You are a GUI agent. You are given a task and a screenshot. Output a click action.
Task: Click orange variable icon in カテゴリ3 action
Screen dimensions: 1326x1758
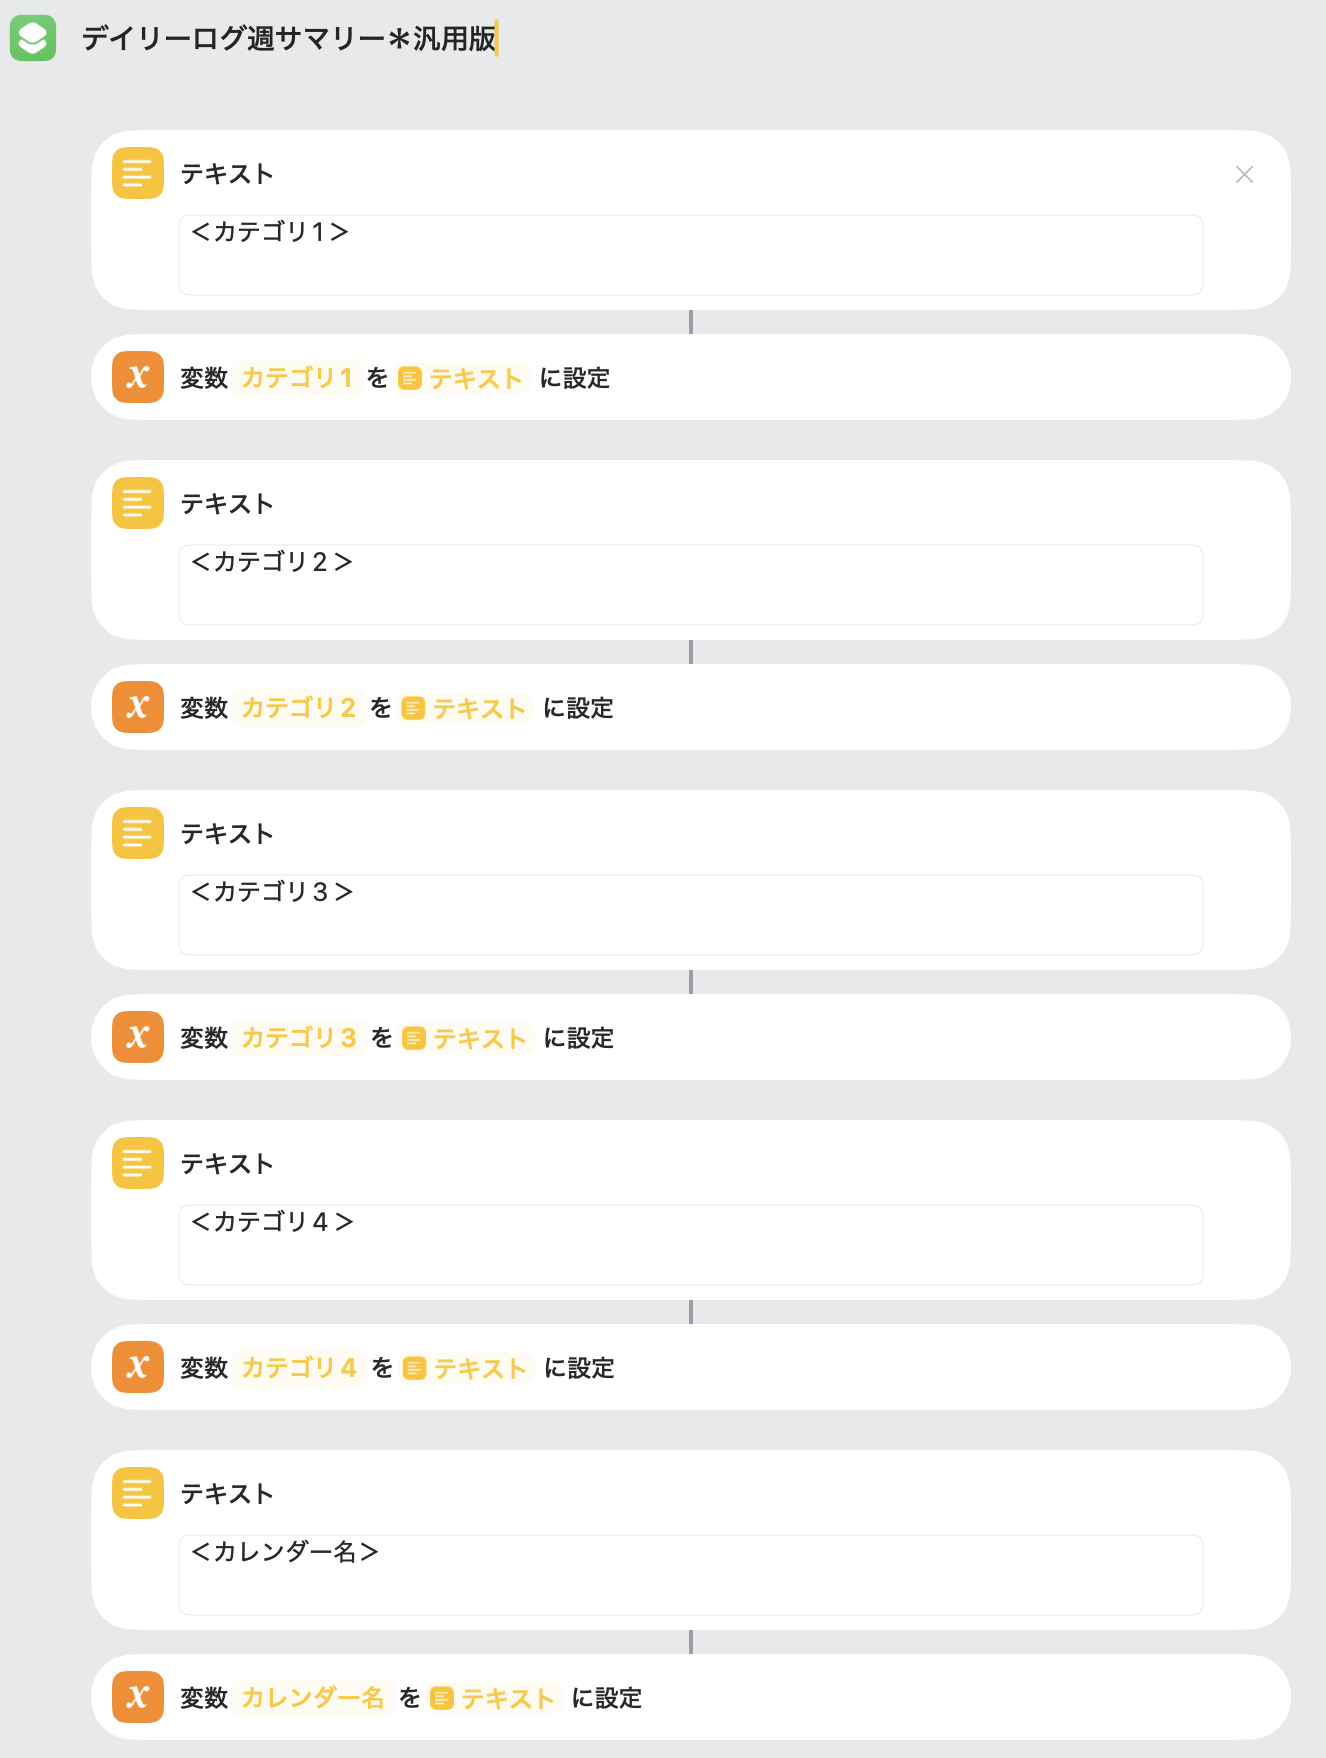pyautogui.click(x=138, y=1037)
